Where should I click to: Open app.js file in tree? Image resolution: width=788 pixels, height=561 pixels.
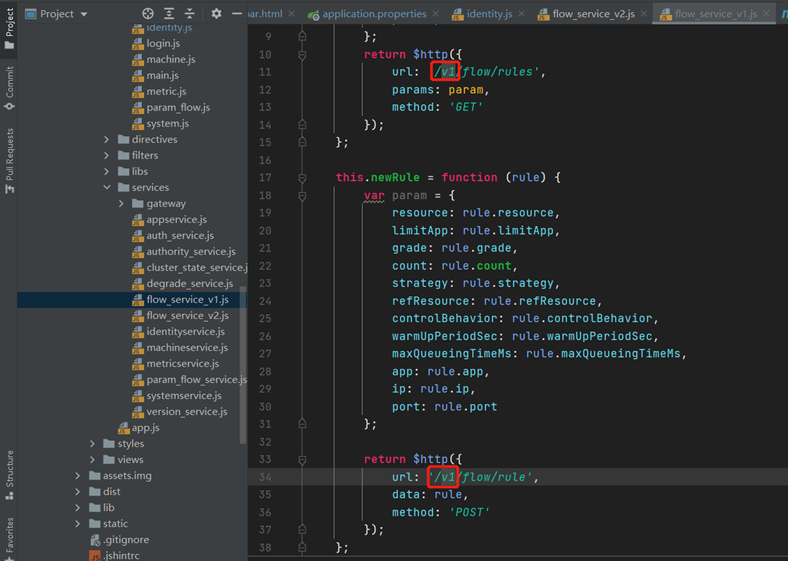[x=139, y=428]
